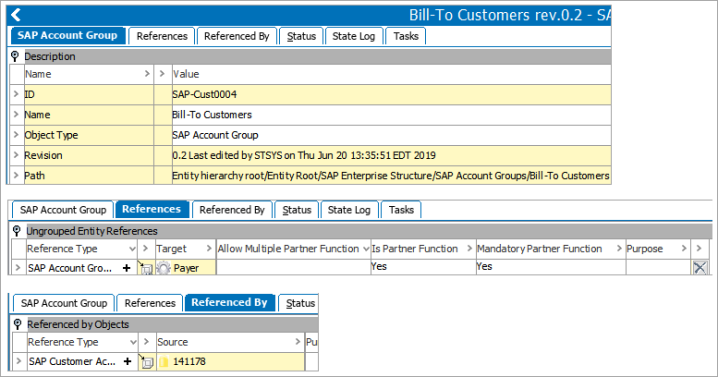Switch to State Log in middle panel
Screen dimensions: 718x377
click(349, 210)
